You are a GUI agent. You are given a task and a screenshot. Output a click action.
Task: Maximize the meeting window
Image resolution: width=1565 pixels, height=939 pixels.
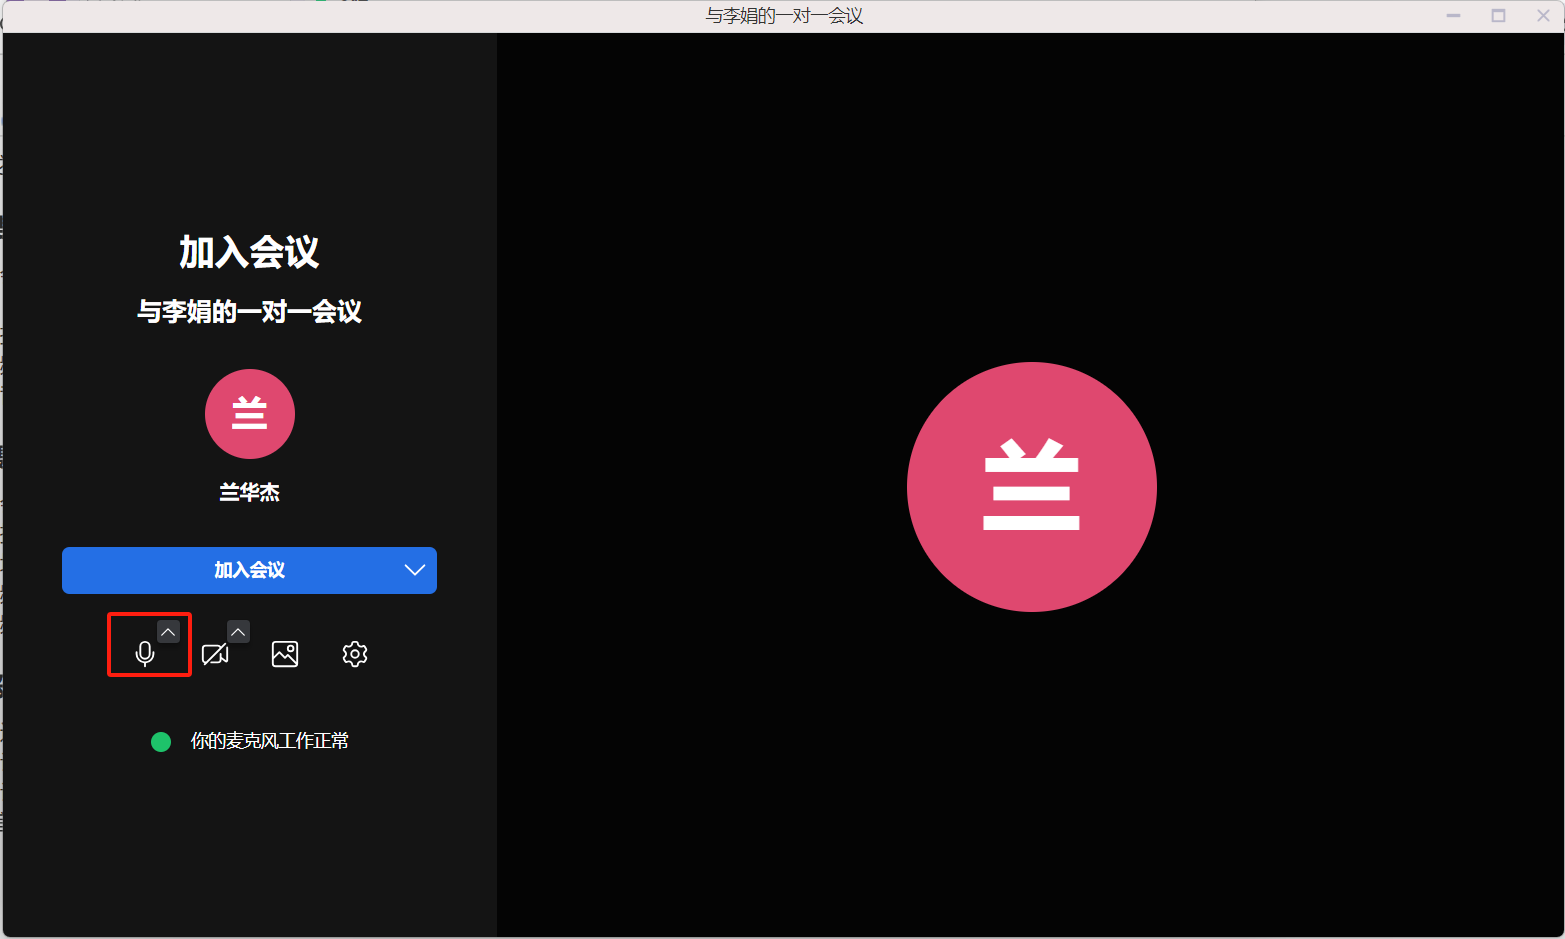coord(1498,16)
